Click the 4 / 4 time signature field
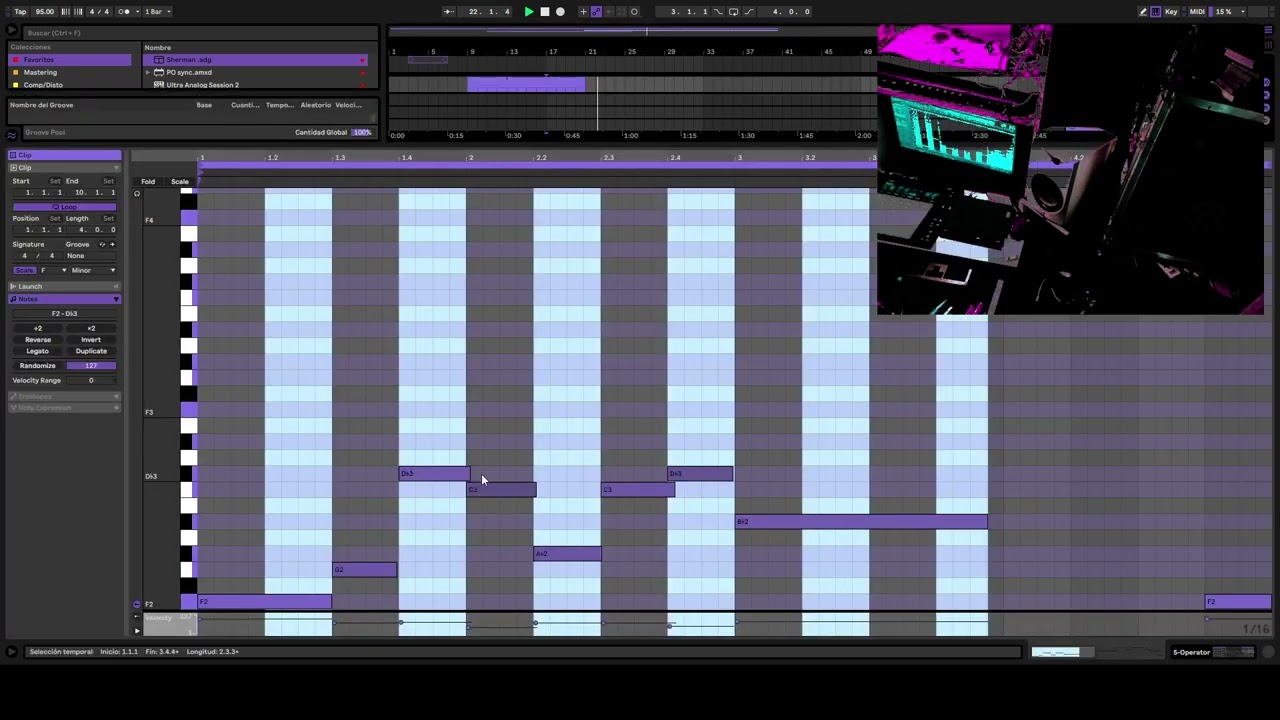This screenshot has width=1280, height=720. (99, 12)
